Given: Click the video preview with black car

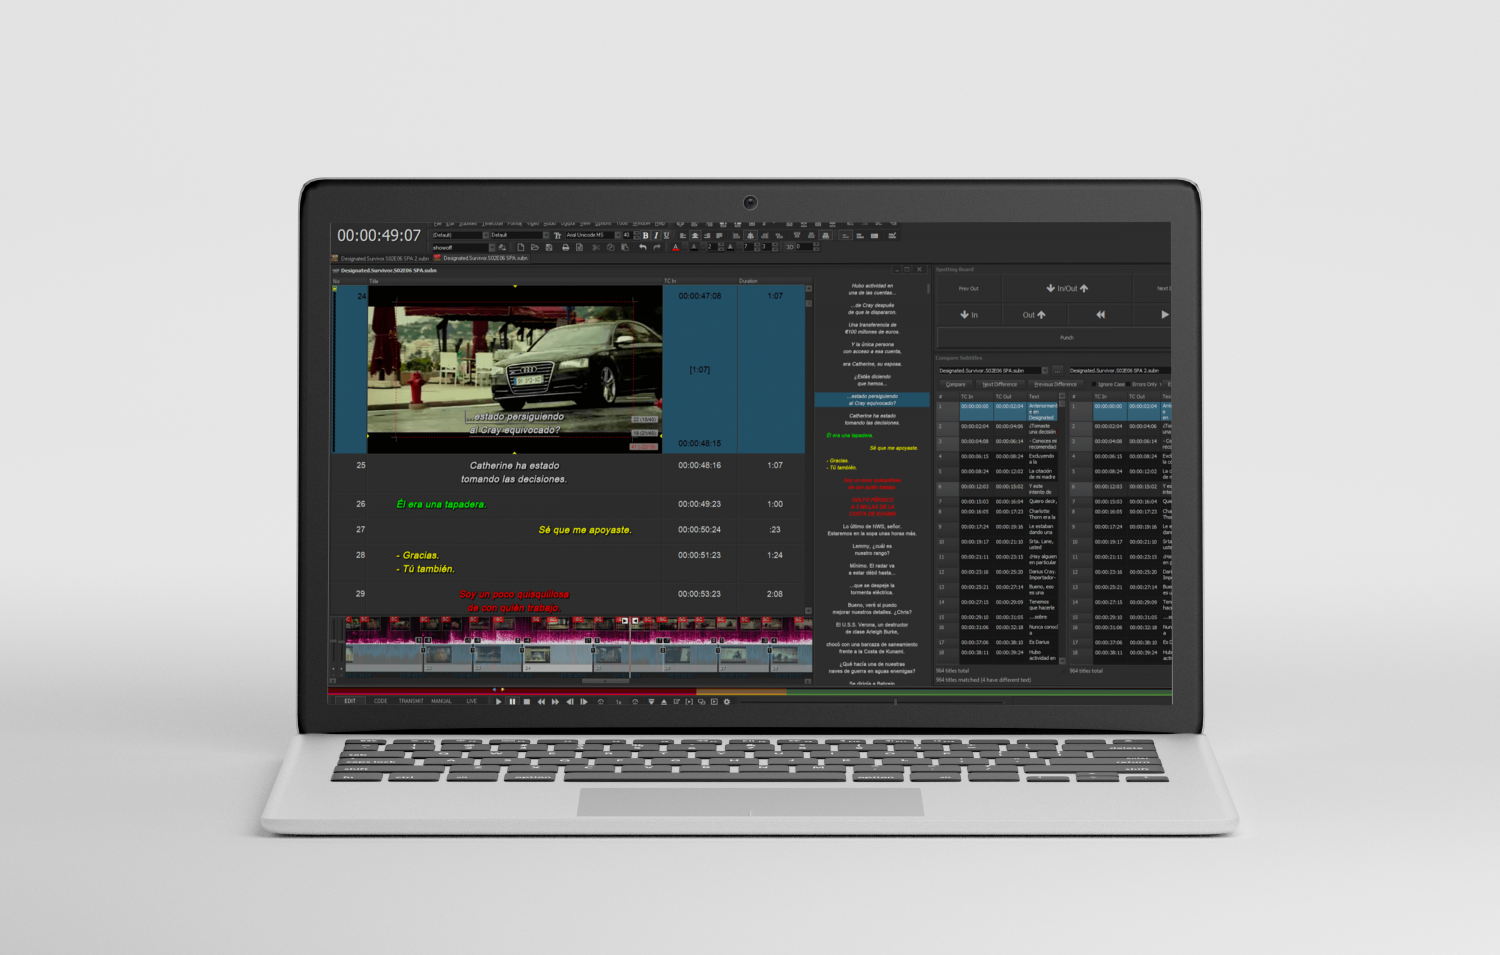Looking at the screenshot, I should [x=515, y=370].
